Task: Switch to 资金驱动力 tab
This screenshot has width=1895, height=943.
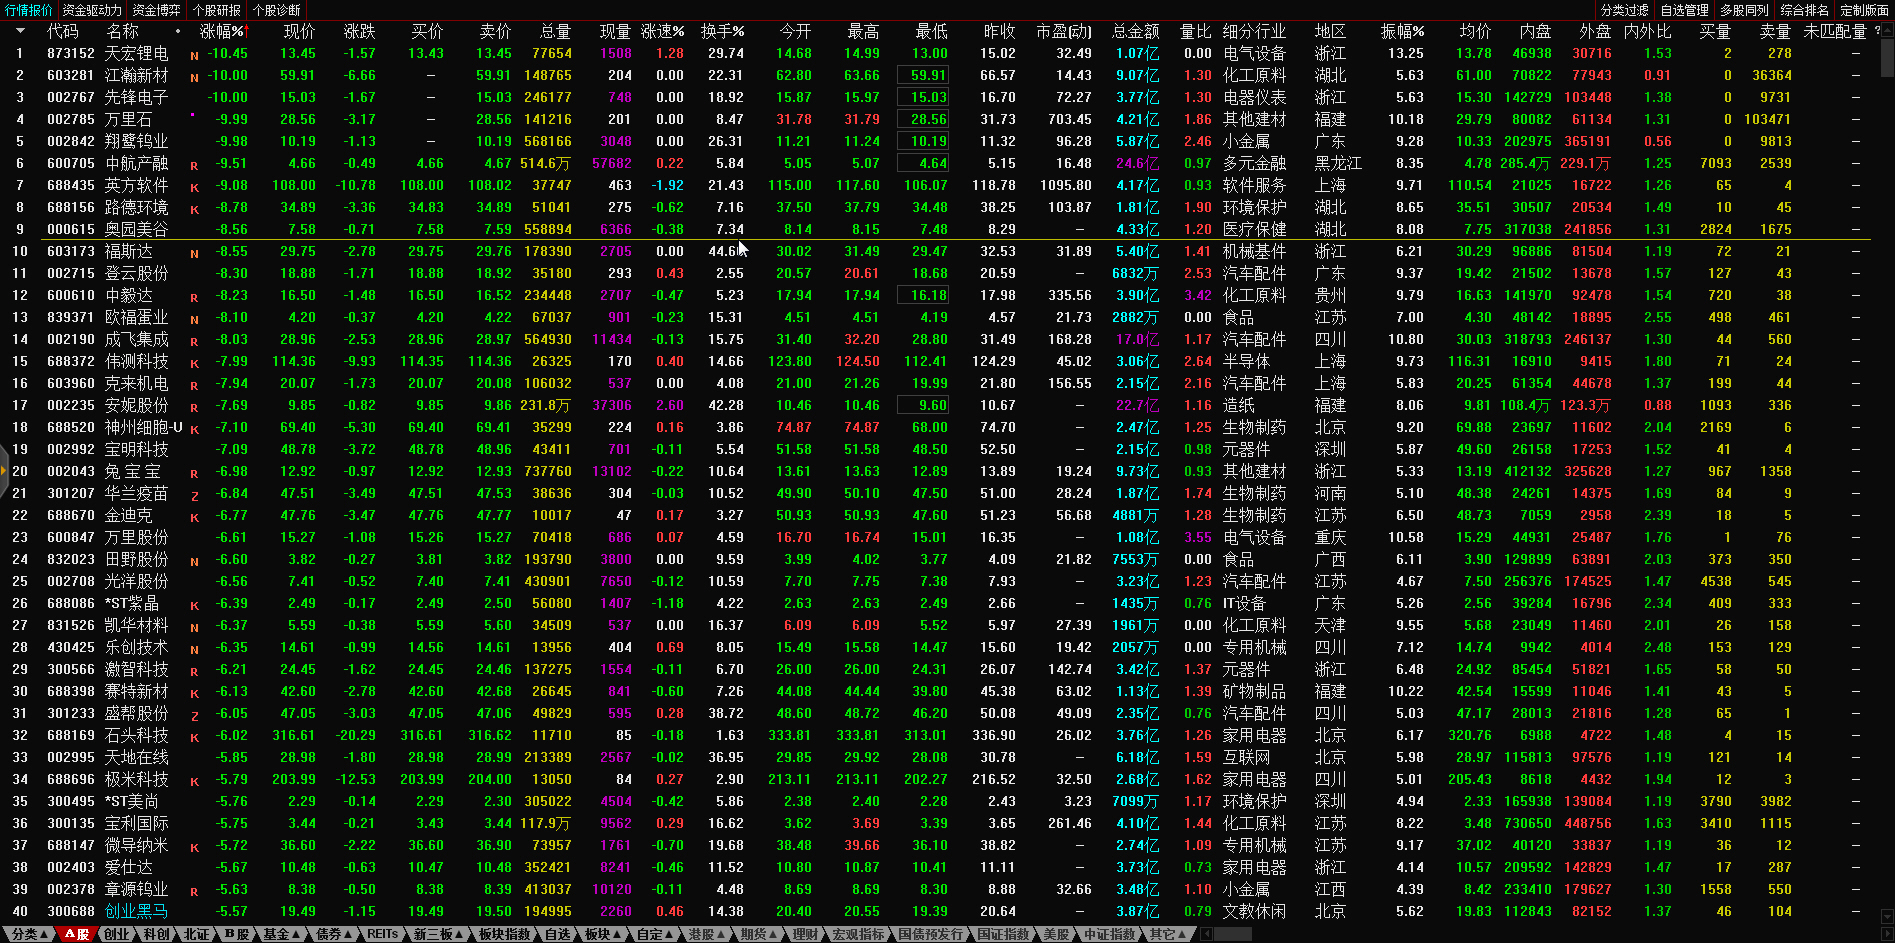Action: [92, 10]
